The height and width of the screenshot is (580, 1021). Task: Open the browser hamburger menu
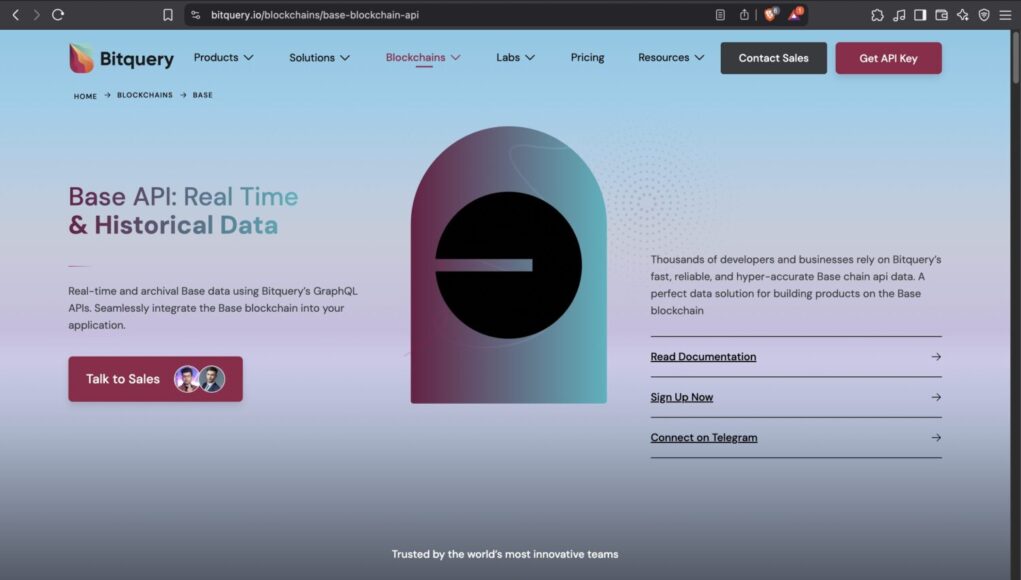click(1005, 14)
